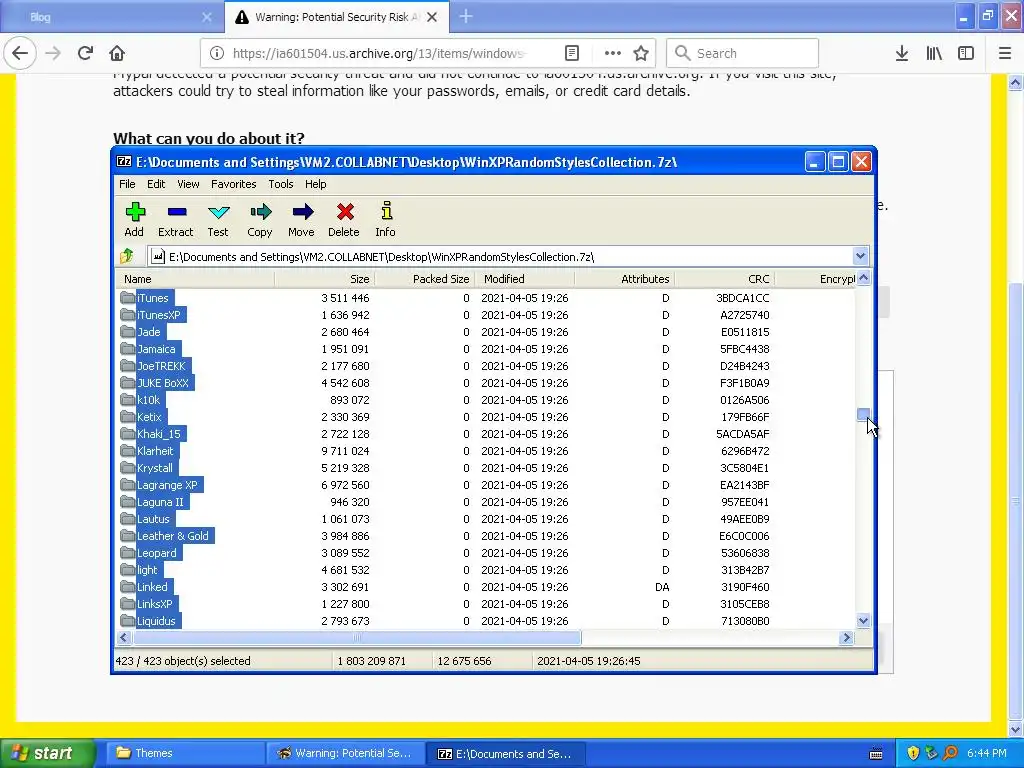The width and height of the screenshot is (1024, 768).
Task: Click horizontal scrollbar left arrow
Action: coord(124,637)
